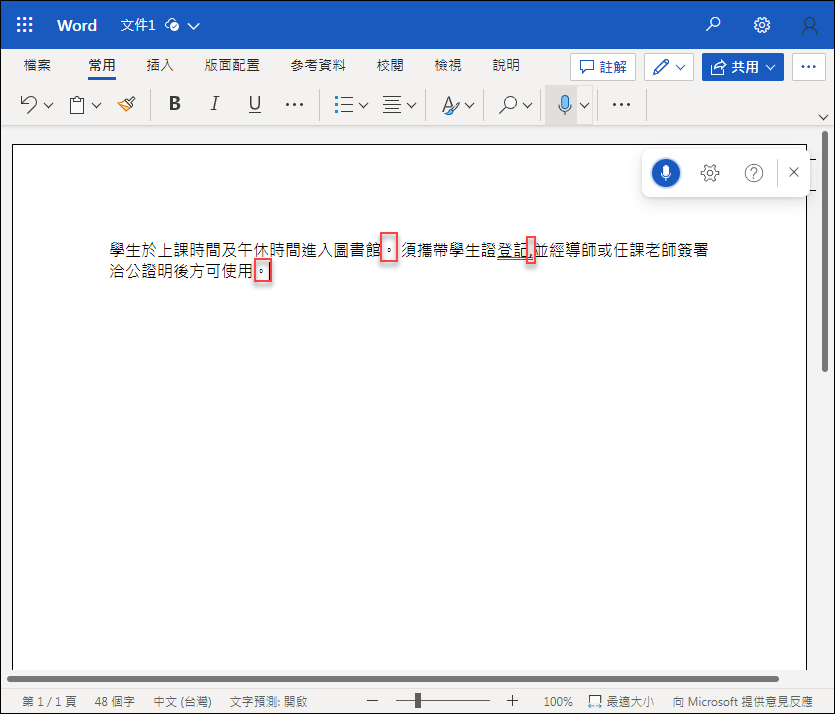Click the Paste clipboard icon
The image size is (835, 714).
coord(77,105)
